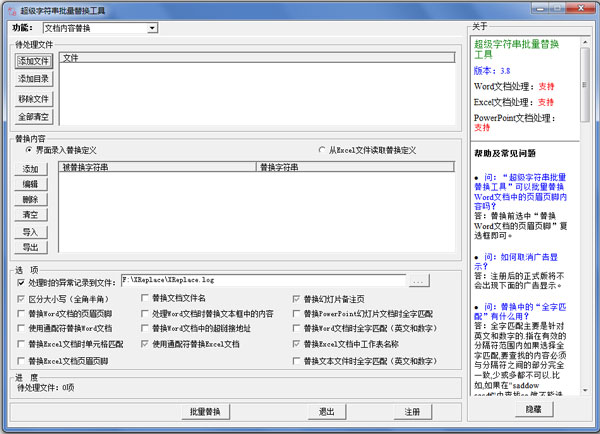
Task: Click the app icon in the title bar
Action: [x=11, y=8]
